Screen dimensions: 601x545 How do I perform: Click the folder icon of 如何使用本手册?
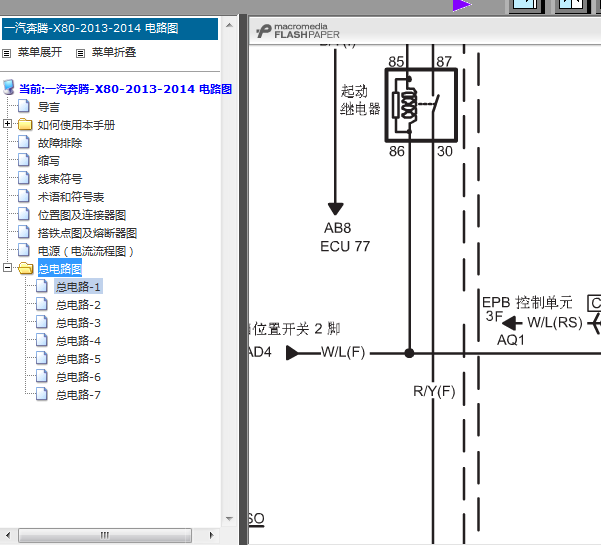coord(25,124)
